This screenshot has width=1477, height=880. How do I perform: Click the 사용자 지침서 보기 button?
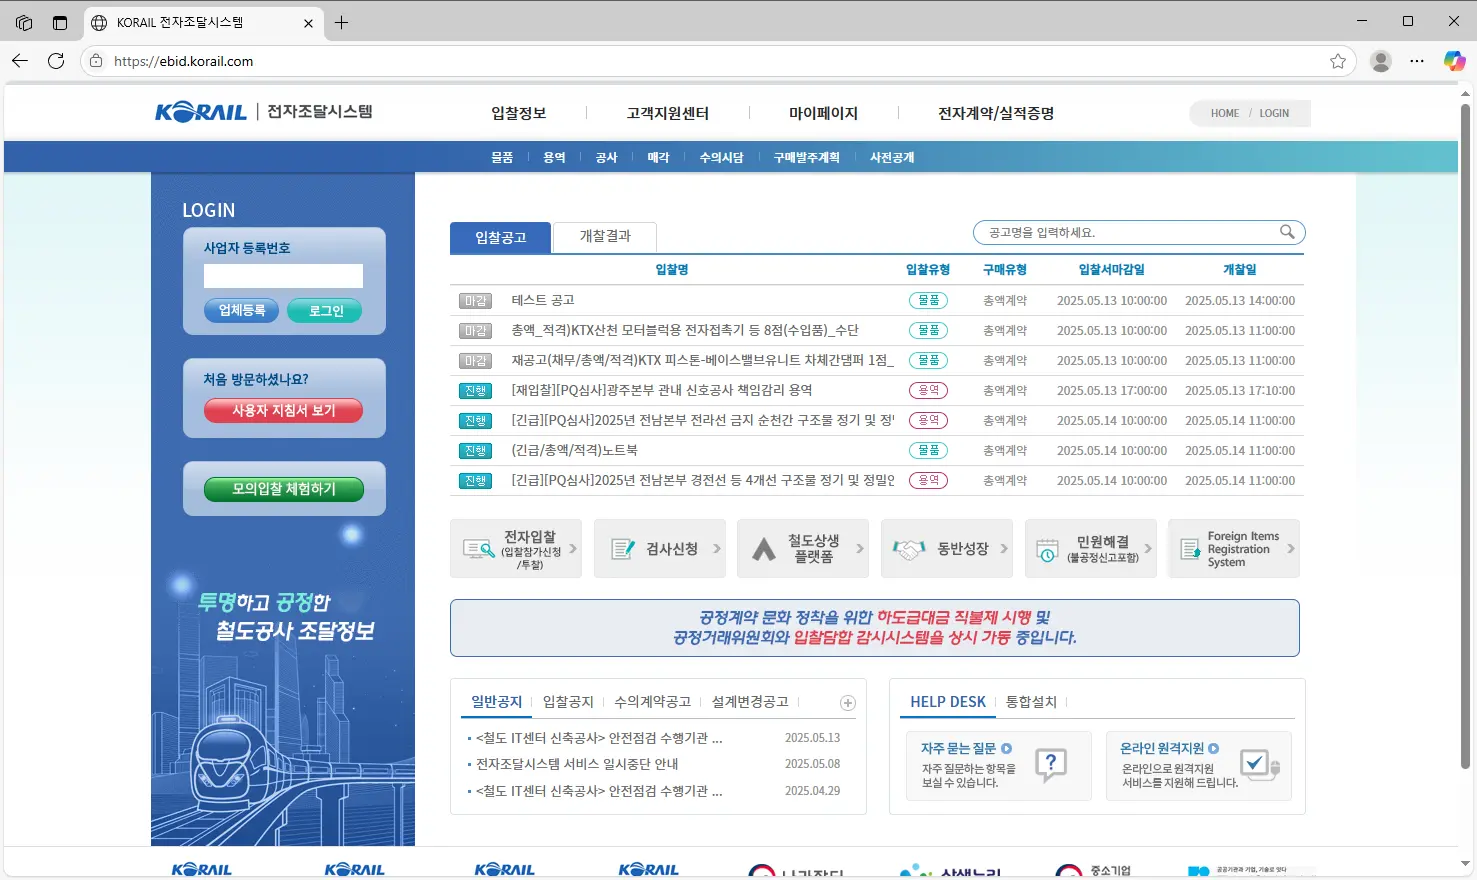283,410
